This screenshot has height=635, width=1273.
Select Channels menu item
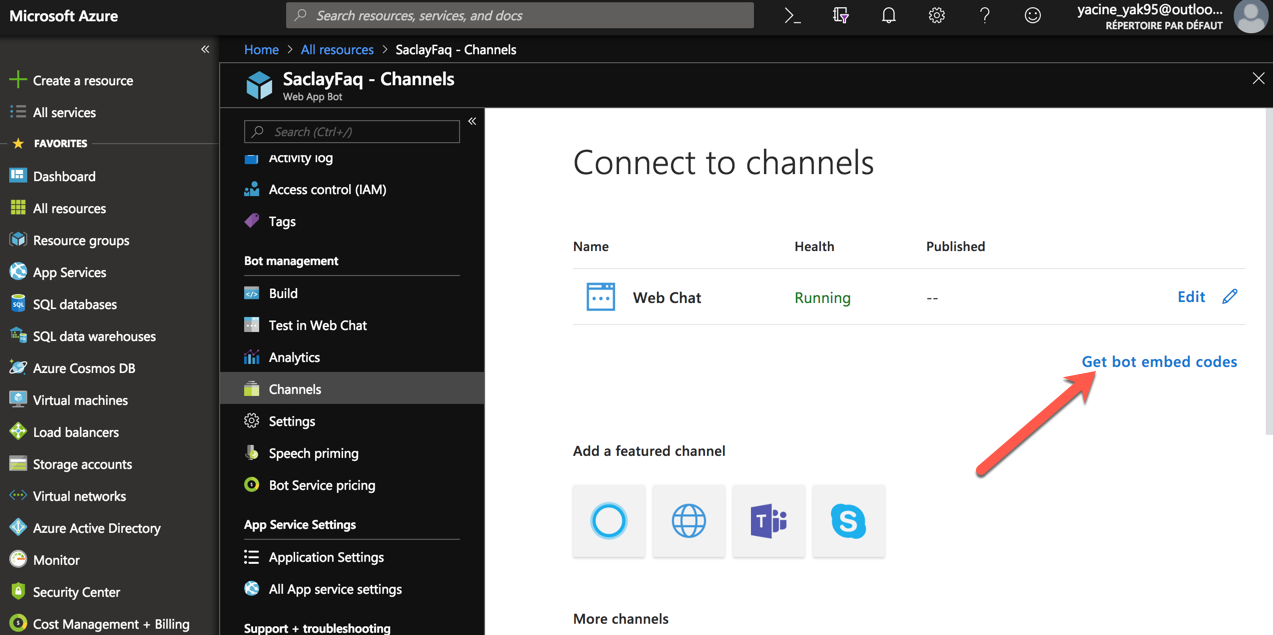(352, 389)
